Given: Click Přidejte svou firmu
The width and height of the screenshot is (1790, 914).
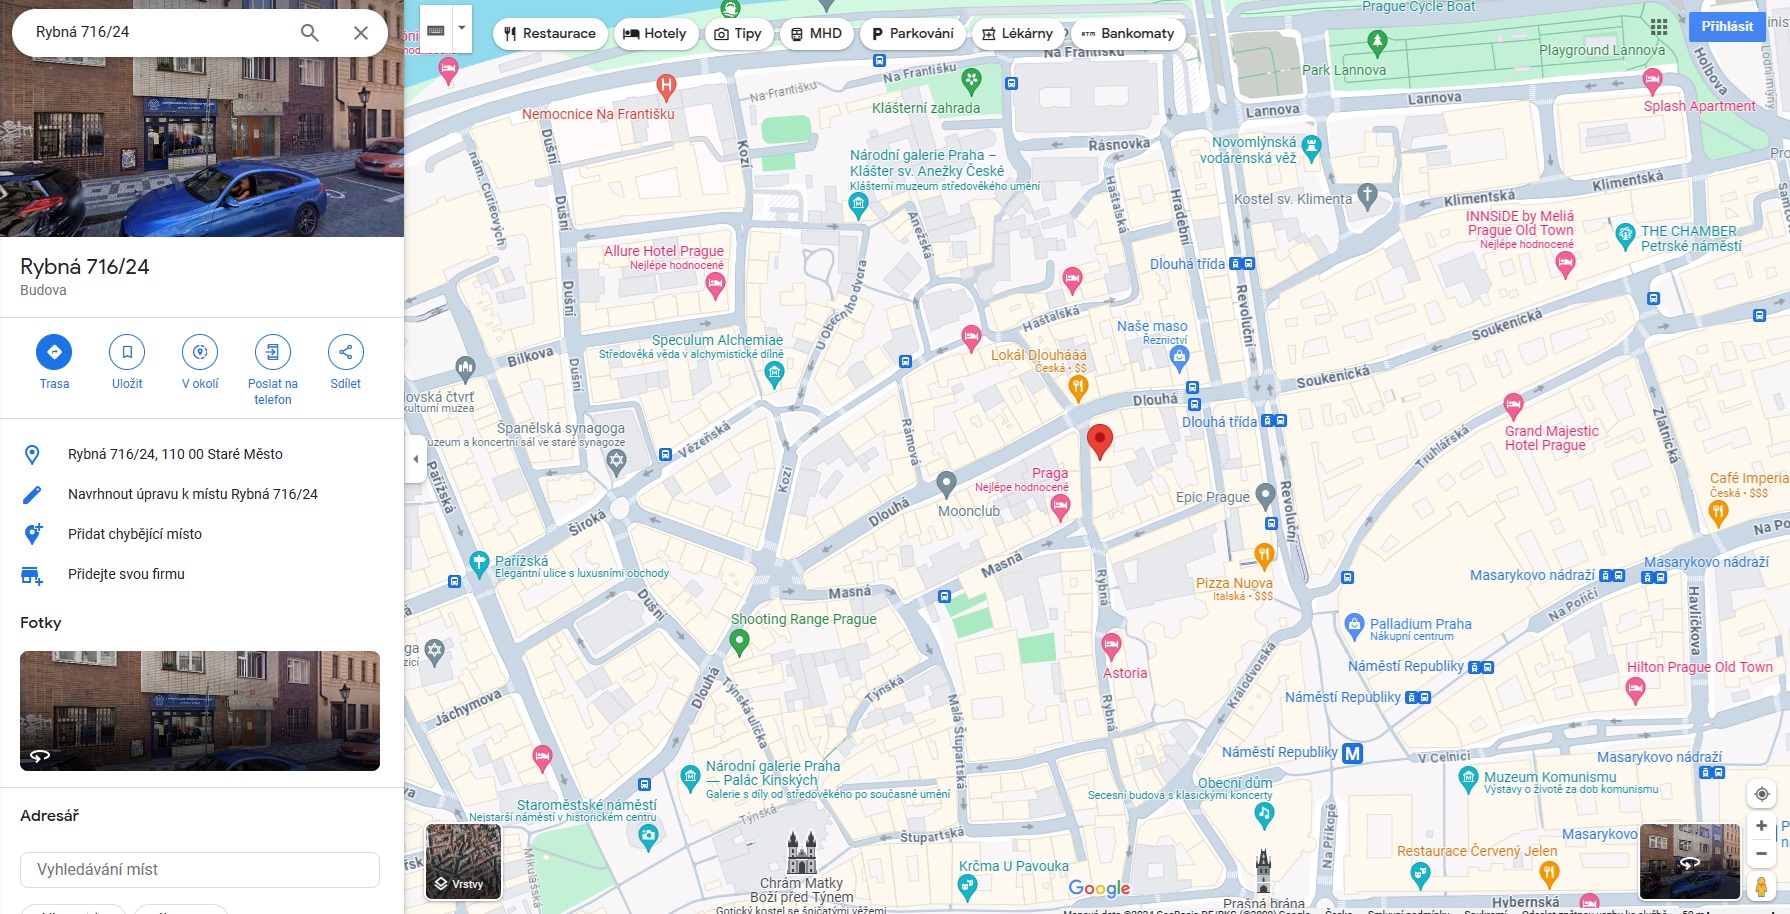Looking at the screenshot, I should click(x=126, y=574).
